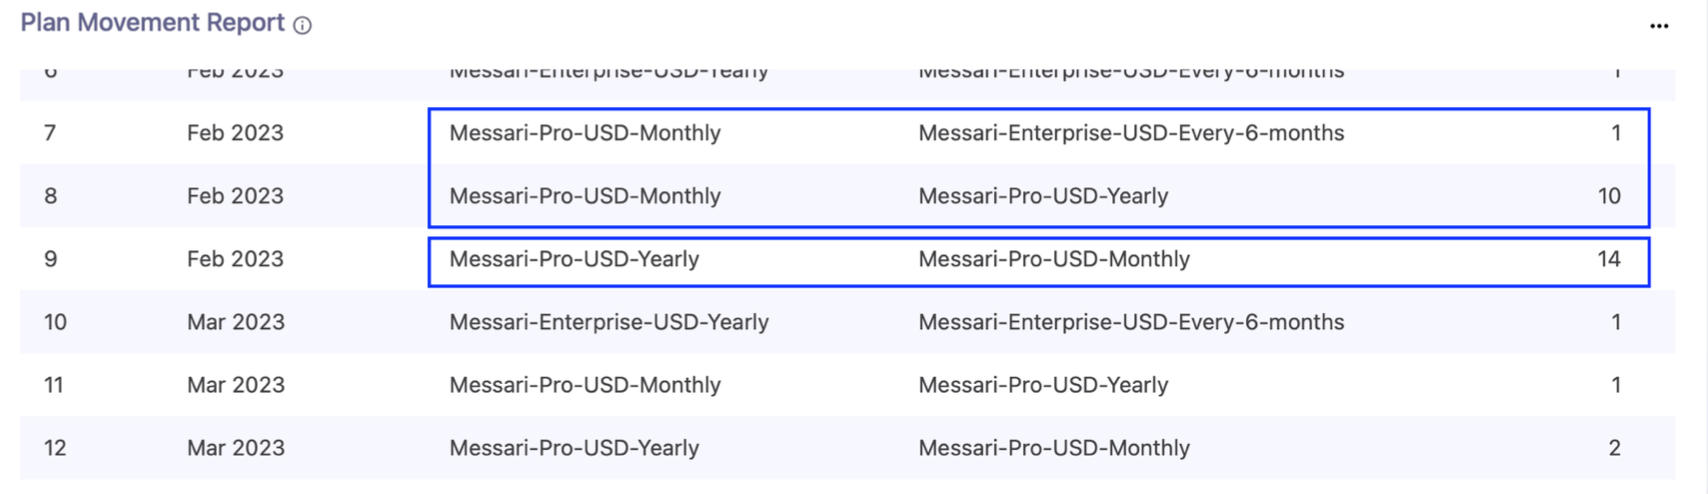
Task: Click Feb 2023 date in row 8
Action: tap(235, 196)
